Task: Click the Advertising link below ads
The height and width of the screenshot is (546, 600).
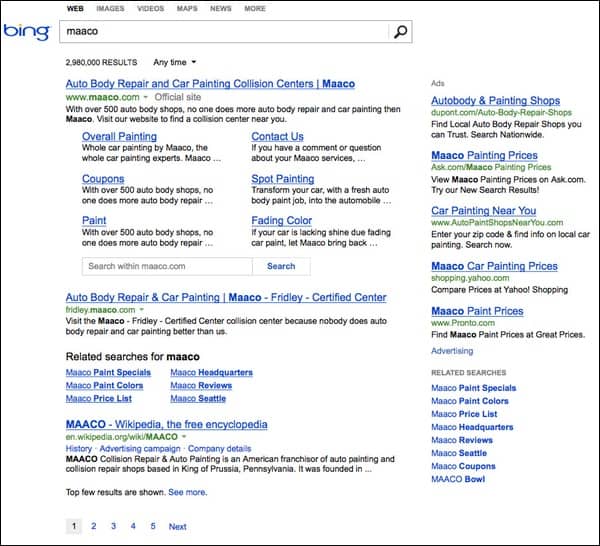Action: point(452,351)
